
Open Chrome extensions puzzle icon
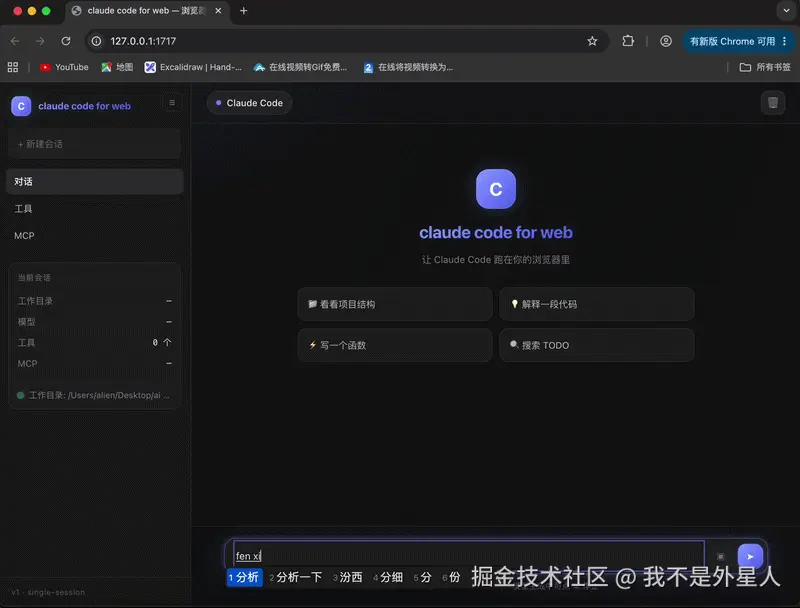[628, 41]
